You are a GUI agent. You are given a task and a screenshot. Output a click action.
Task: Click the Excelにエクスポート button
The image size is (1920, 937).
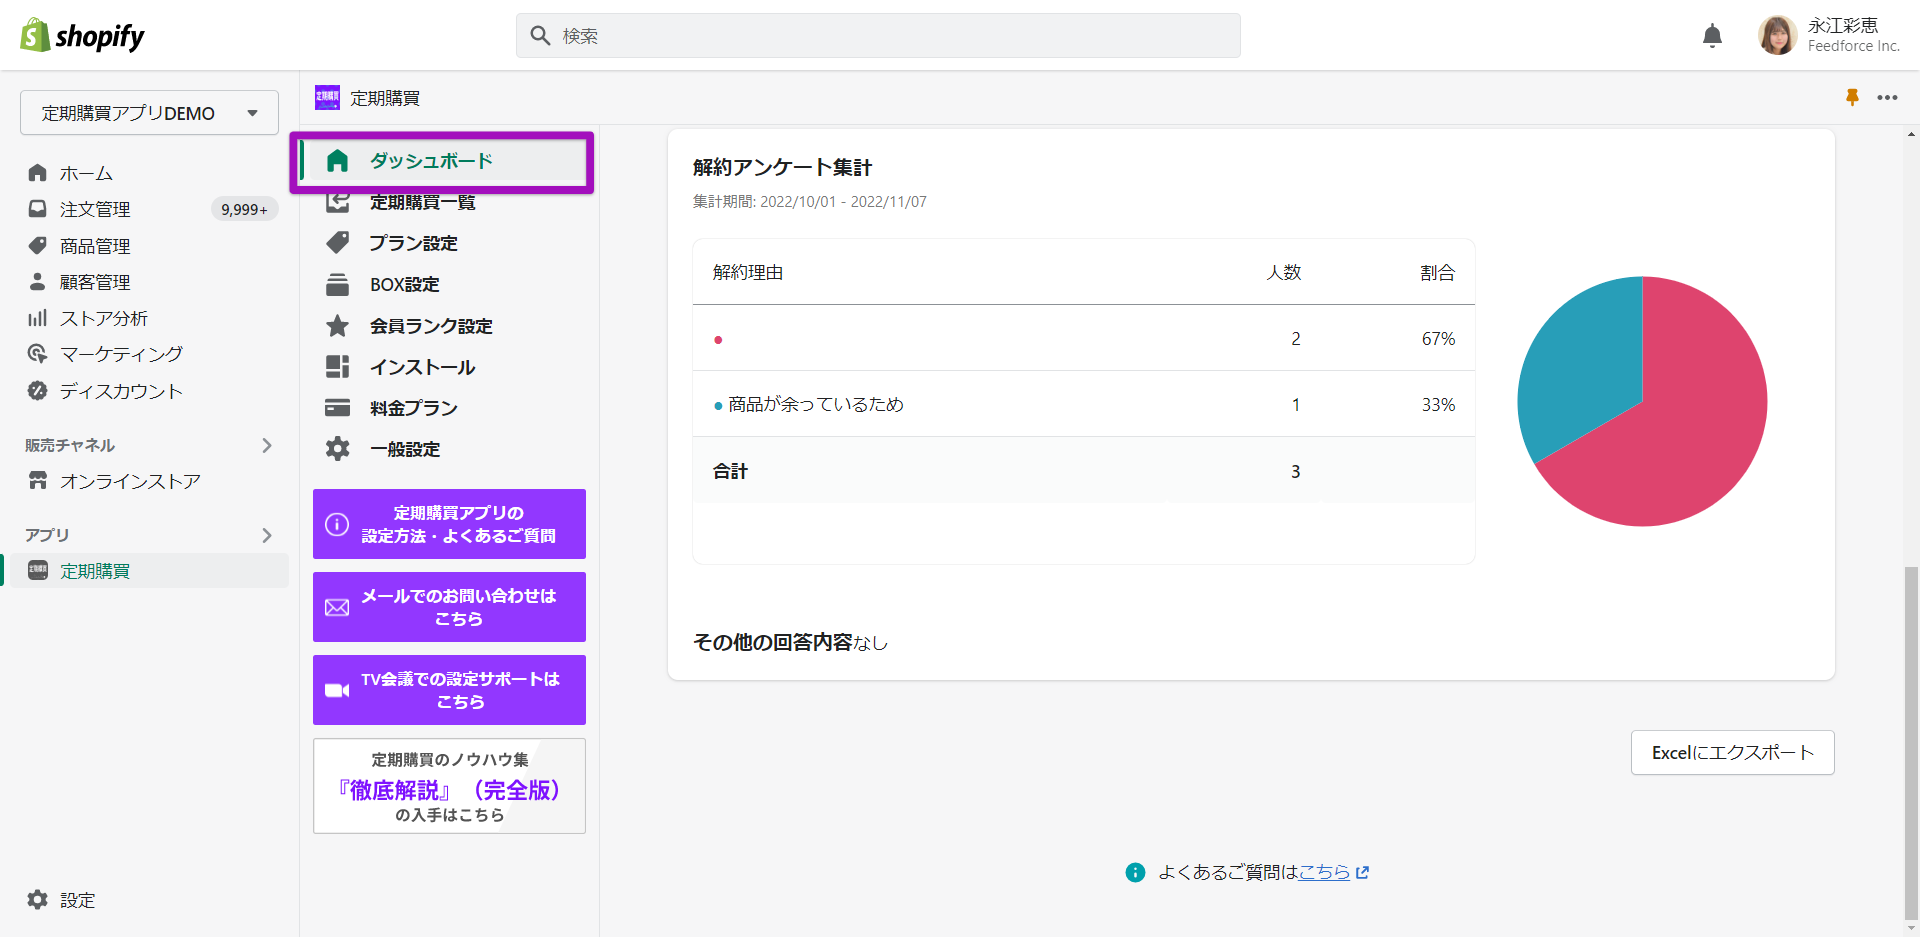tap(1732, 752)
